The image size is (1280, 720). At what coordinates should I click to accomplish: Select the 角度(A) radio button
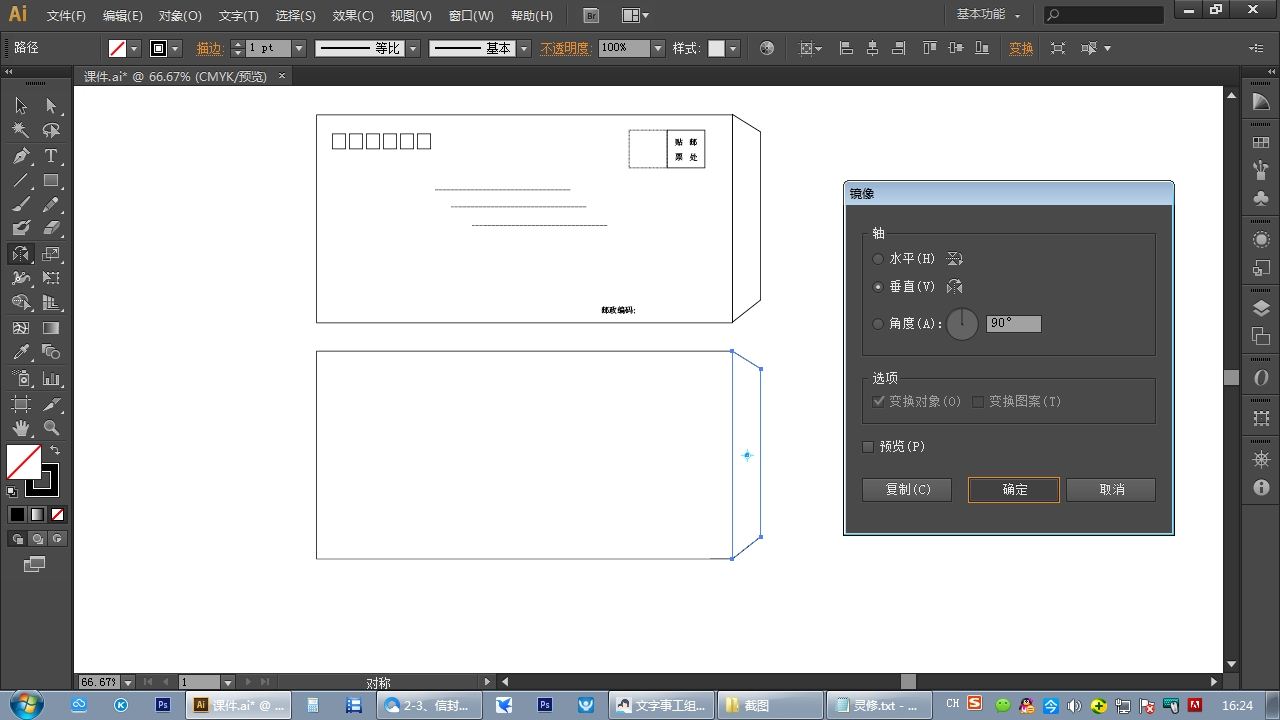pos(878,324)
